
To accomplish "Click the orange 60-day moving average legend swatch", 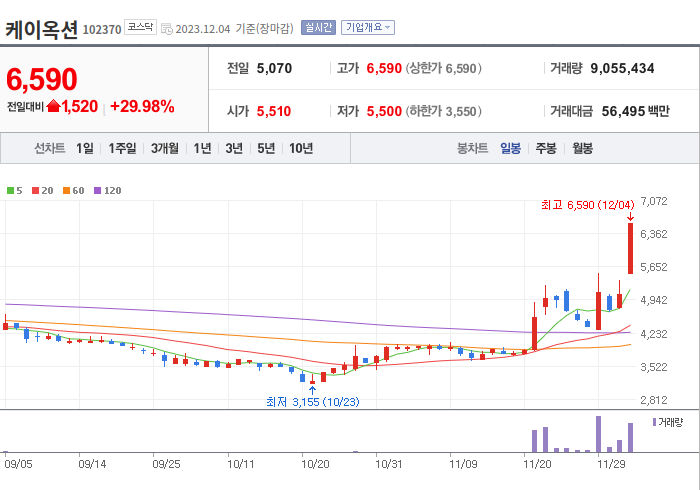I will click(x=67, y=191).
